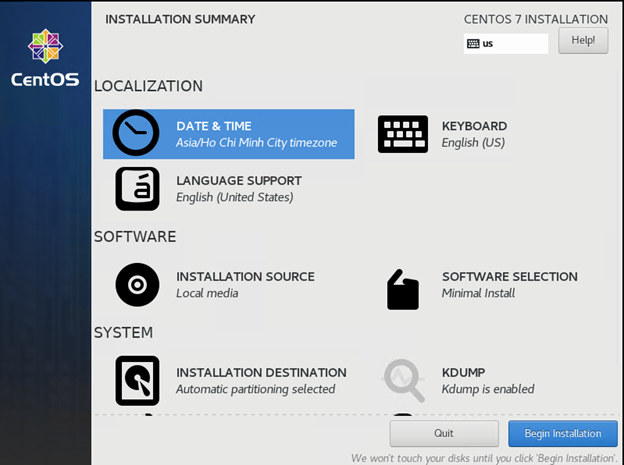Click the Help! button
The height and width of the screenshot is (465, 624).
pos(583,40)
